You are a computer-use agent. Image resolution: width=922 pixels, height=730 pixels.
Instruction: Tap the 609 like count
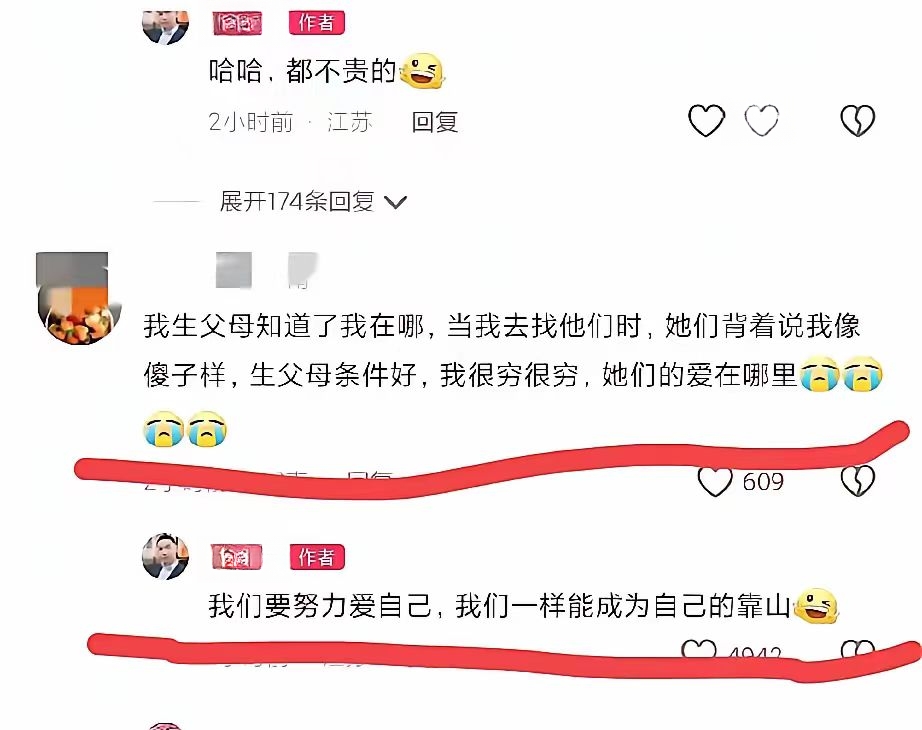point(763,482)
